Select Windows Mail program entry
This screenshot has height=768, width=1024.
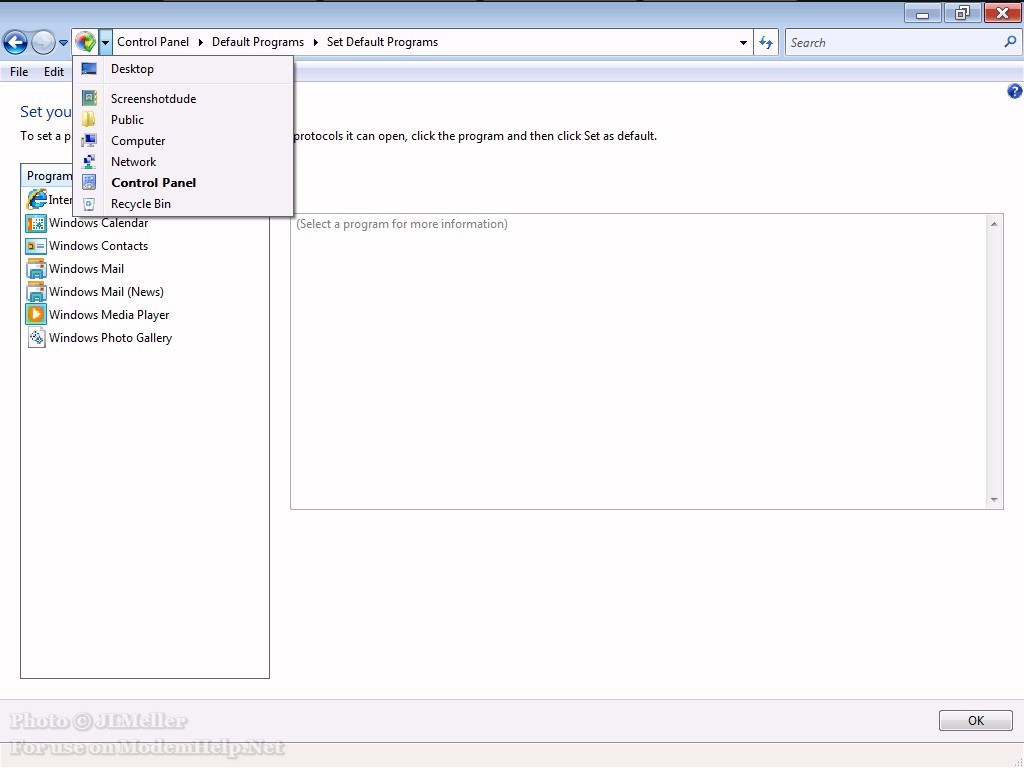(86, 268)
